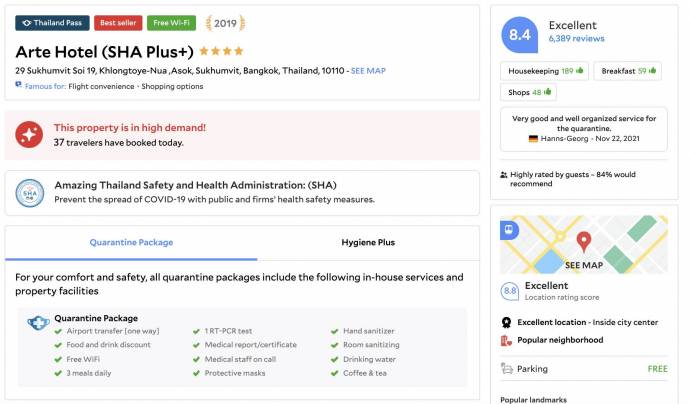690x404 pixels.
Task: Click the Arte Hotel (SHA Plus+) title
Action: [x=104, y=52]
